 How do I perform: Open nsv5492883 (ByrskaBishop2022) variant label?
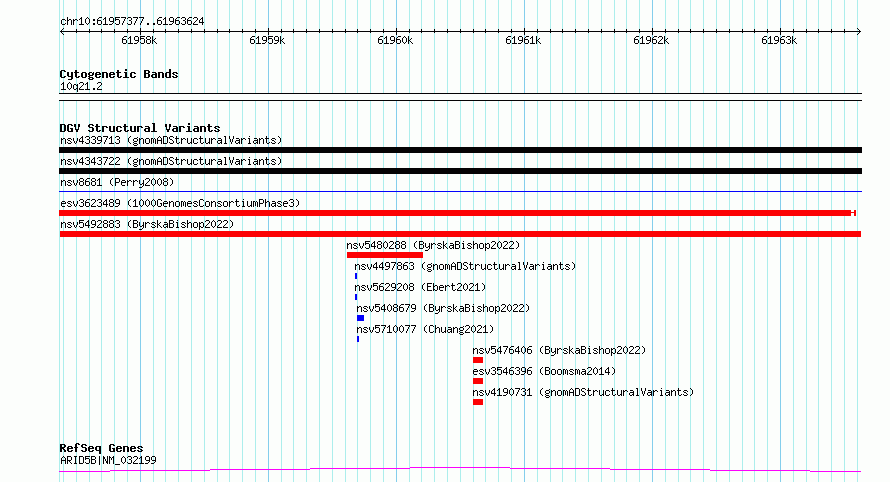[147, 224]
